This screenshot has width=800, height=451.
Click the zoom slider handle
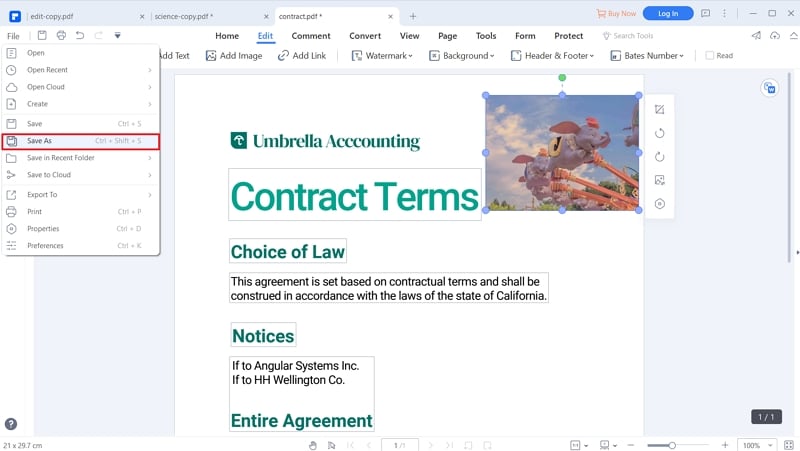tap(672, 445)
